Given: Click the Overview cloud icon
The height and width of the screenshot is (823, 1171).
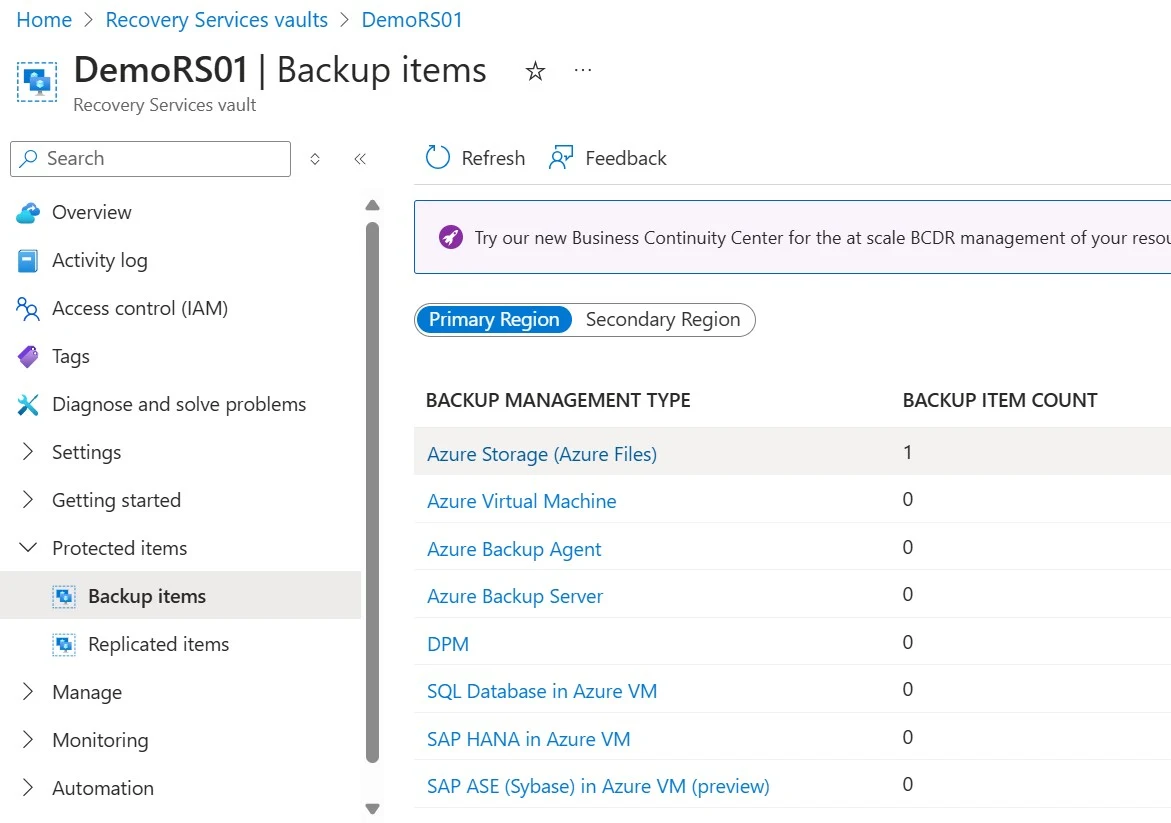Looking at the screenshot, I should coord(28,212).
